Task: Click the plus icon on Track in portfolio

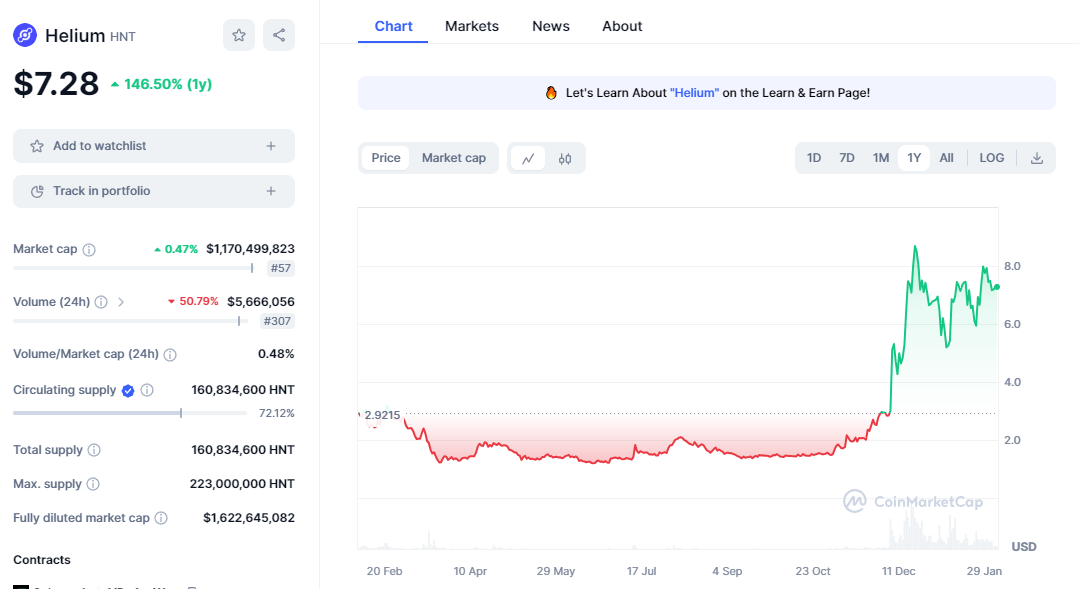Action: pyautogui.click(x=271, y=191)
